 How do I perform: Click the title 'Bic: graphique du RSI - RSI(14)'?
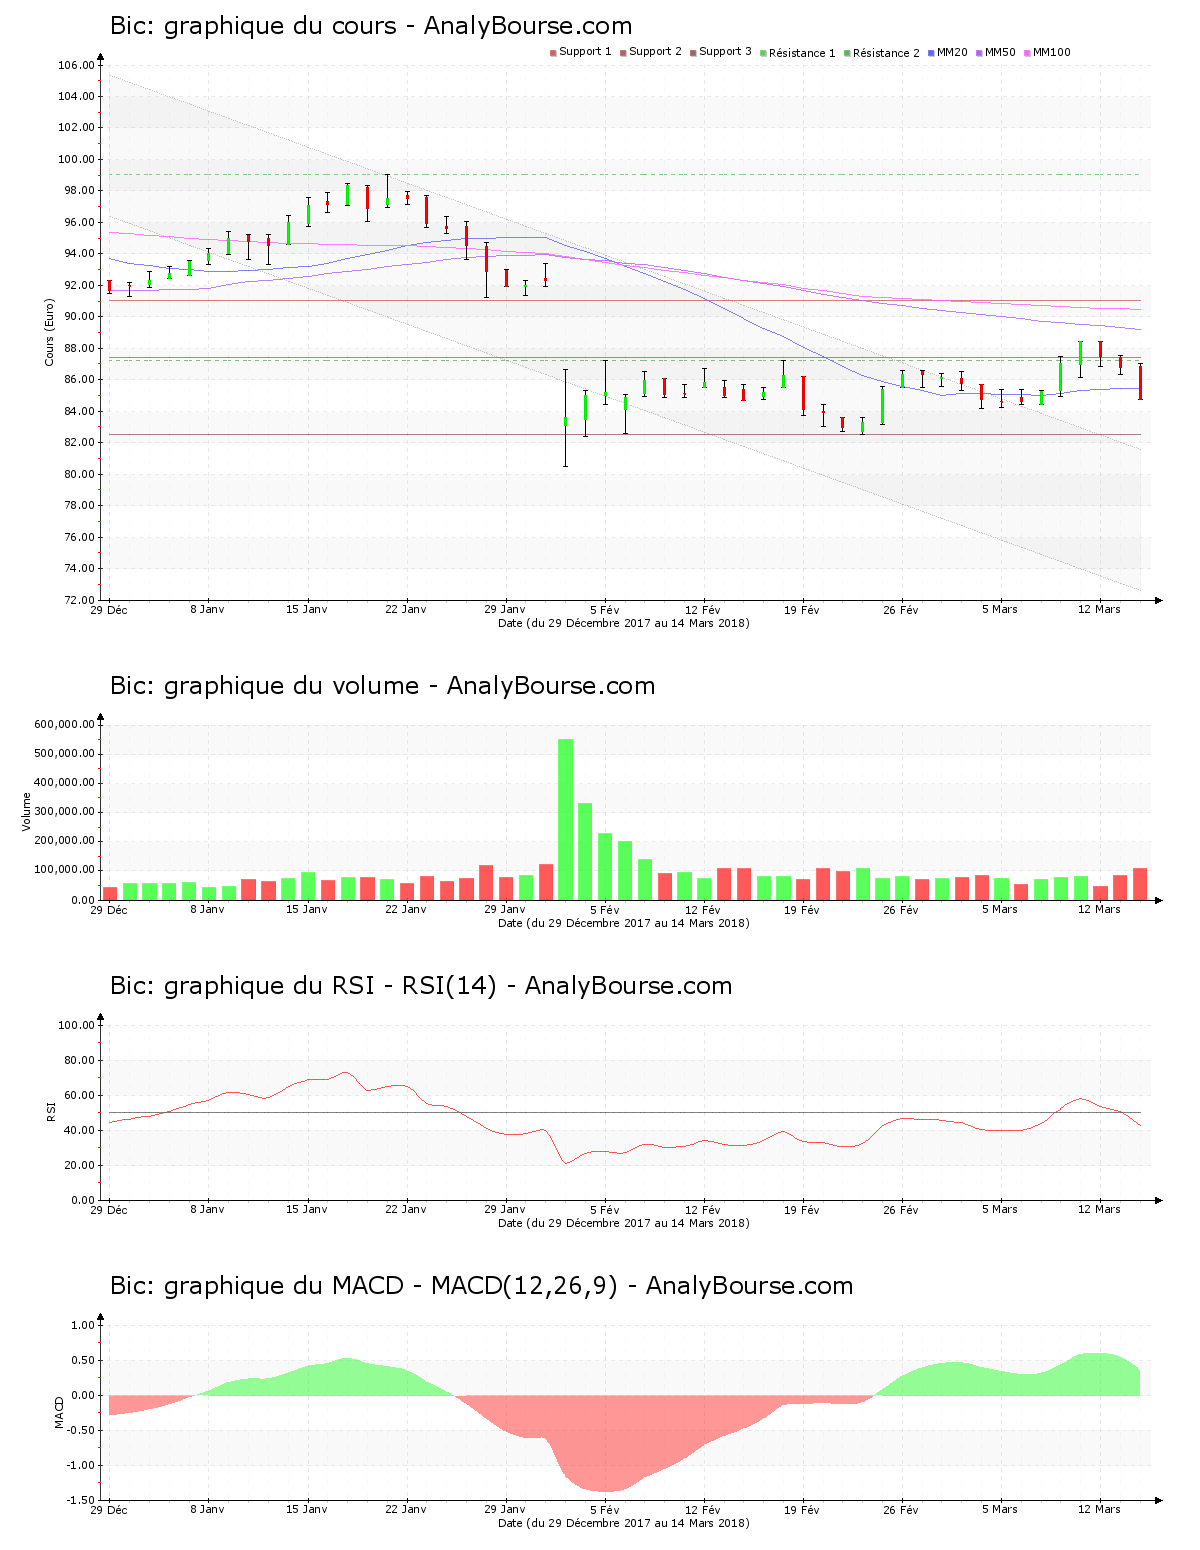click(303, 986)
